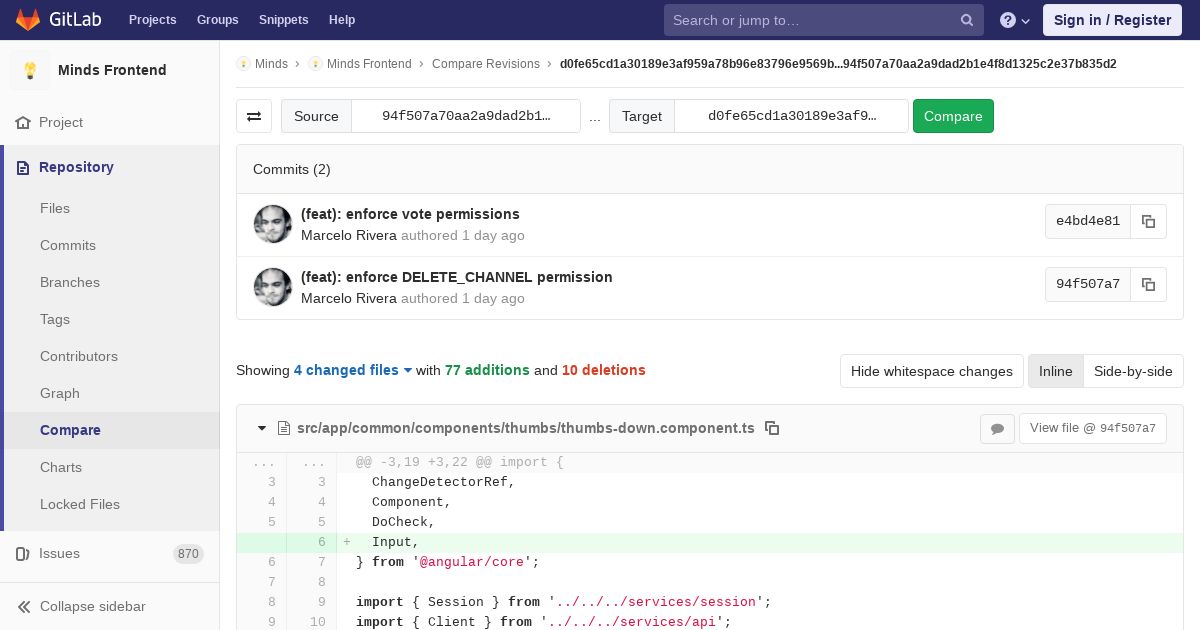1200x630 pixels.
Task: Expand the 4 changed files dropdown
Action: pos(353,370)
